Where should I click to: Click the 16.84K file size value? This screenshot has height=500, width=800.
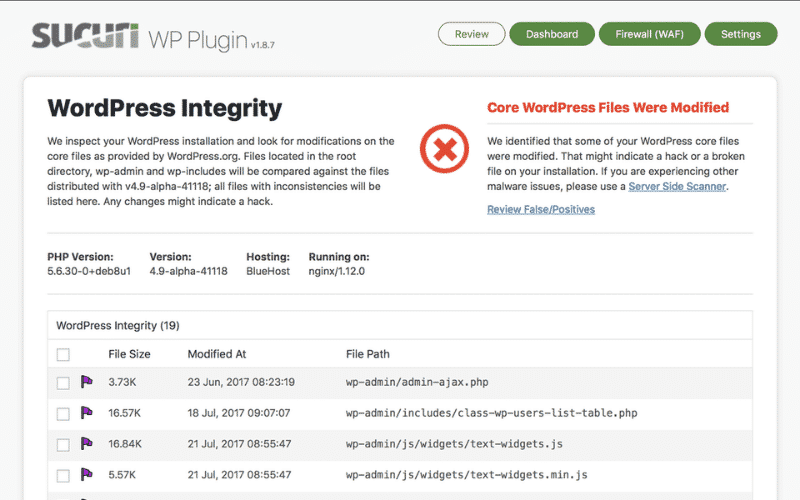[x=125, y=444]
